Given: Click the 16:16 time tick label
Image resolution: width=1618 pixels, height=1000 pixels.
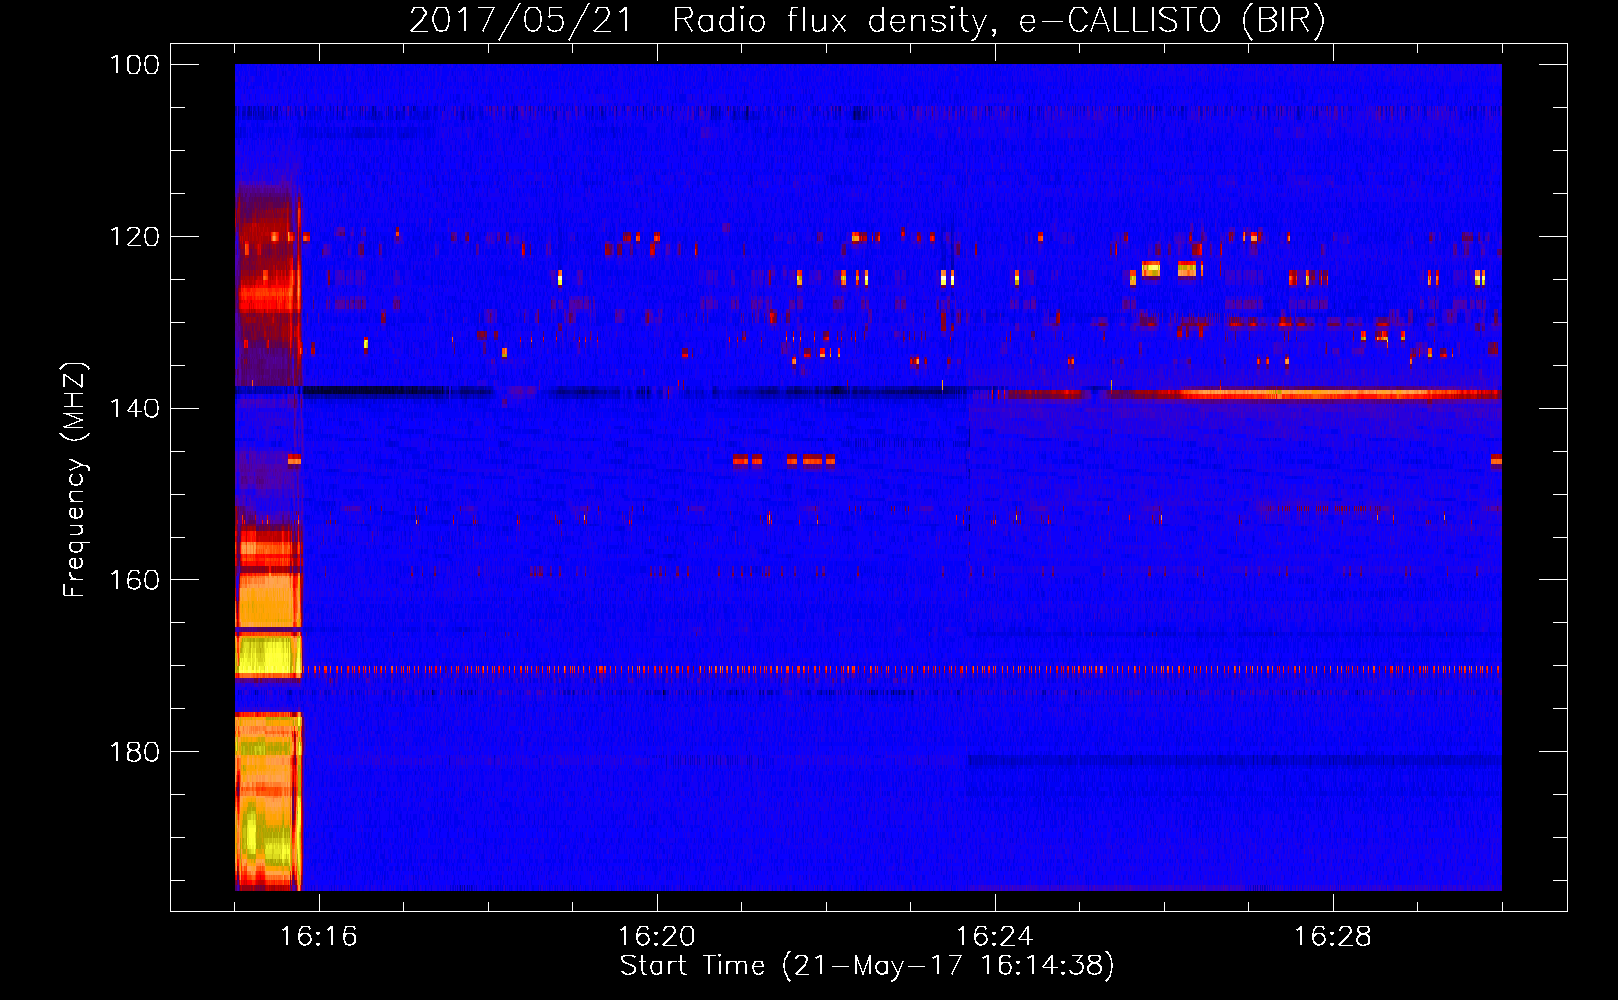Looking at the screenshot, I should 318,937.
